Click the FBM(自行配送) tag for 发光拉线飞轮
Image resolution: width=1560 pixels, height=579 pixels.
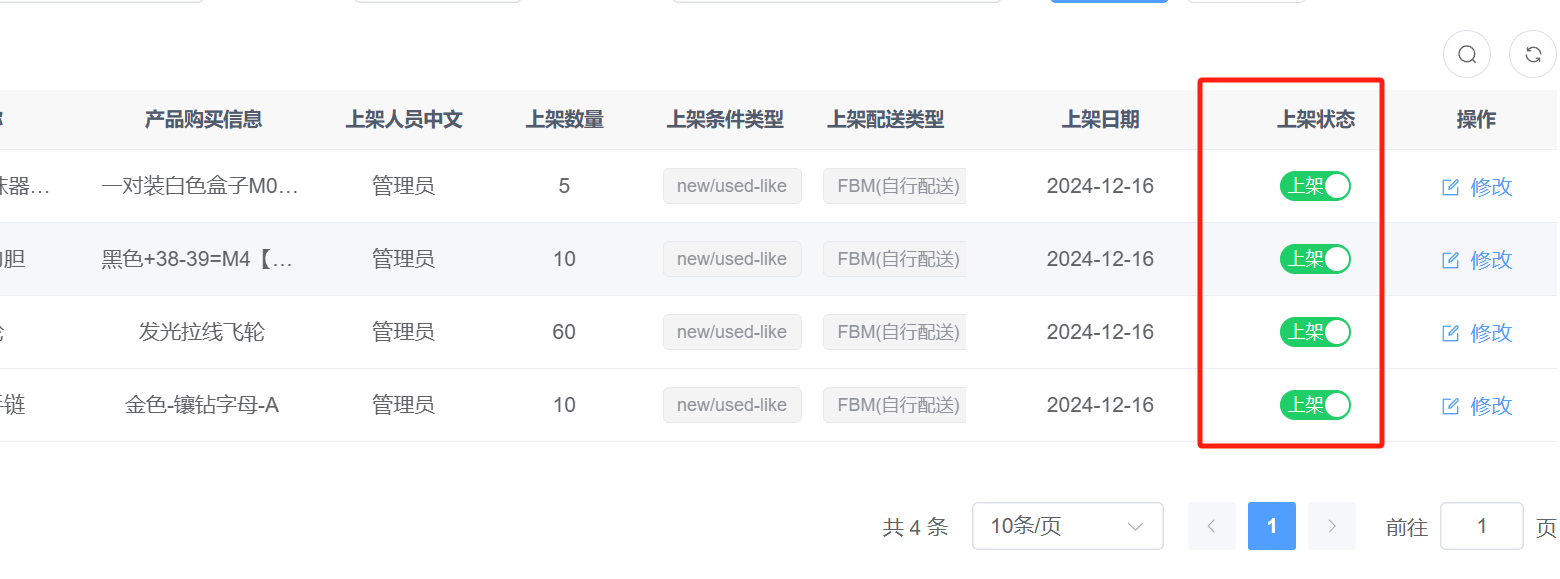point(894,332)
